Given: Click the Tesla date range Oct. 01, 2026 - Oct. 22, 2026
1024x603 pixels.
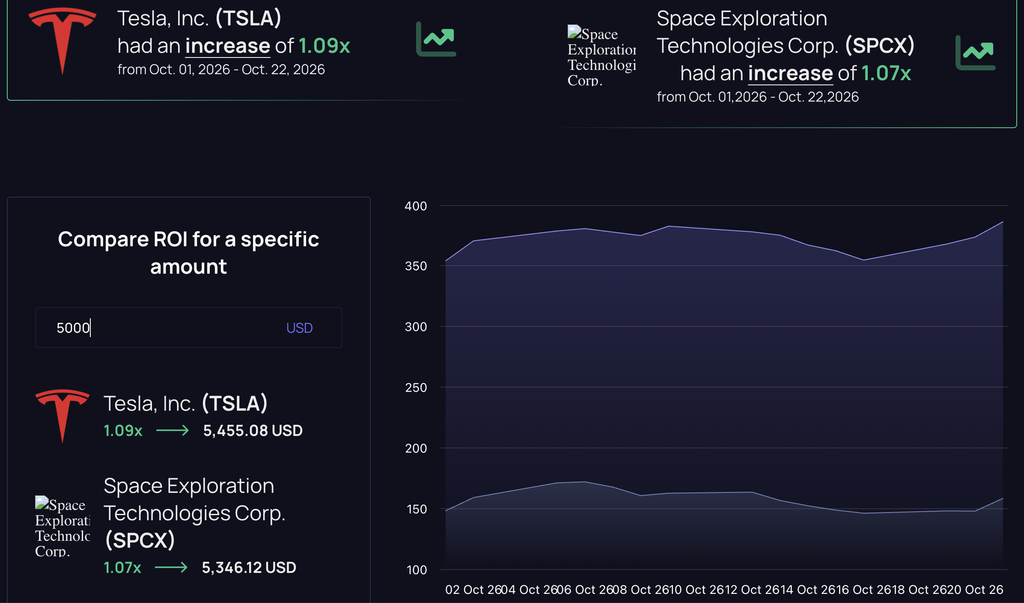Looking at the screenshot, I should 221,69.
